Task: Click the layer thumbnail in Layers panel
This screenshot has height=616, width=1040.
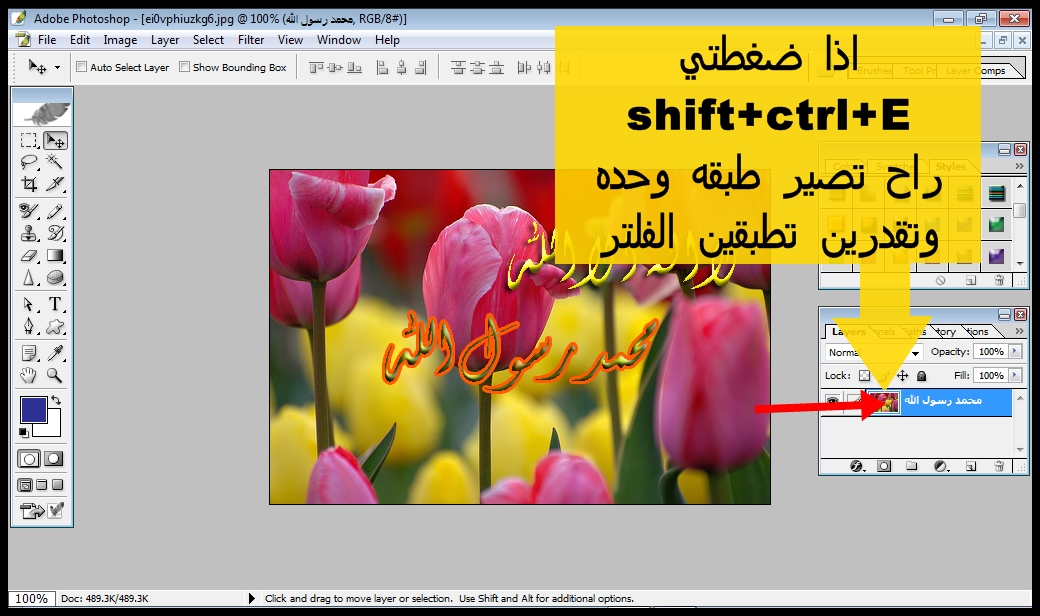Action: (x=884, y=402)
